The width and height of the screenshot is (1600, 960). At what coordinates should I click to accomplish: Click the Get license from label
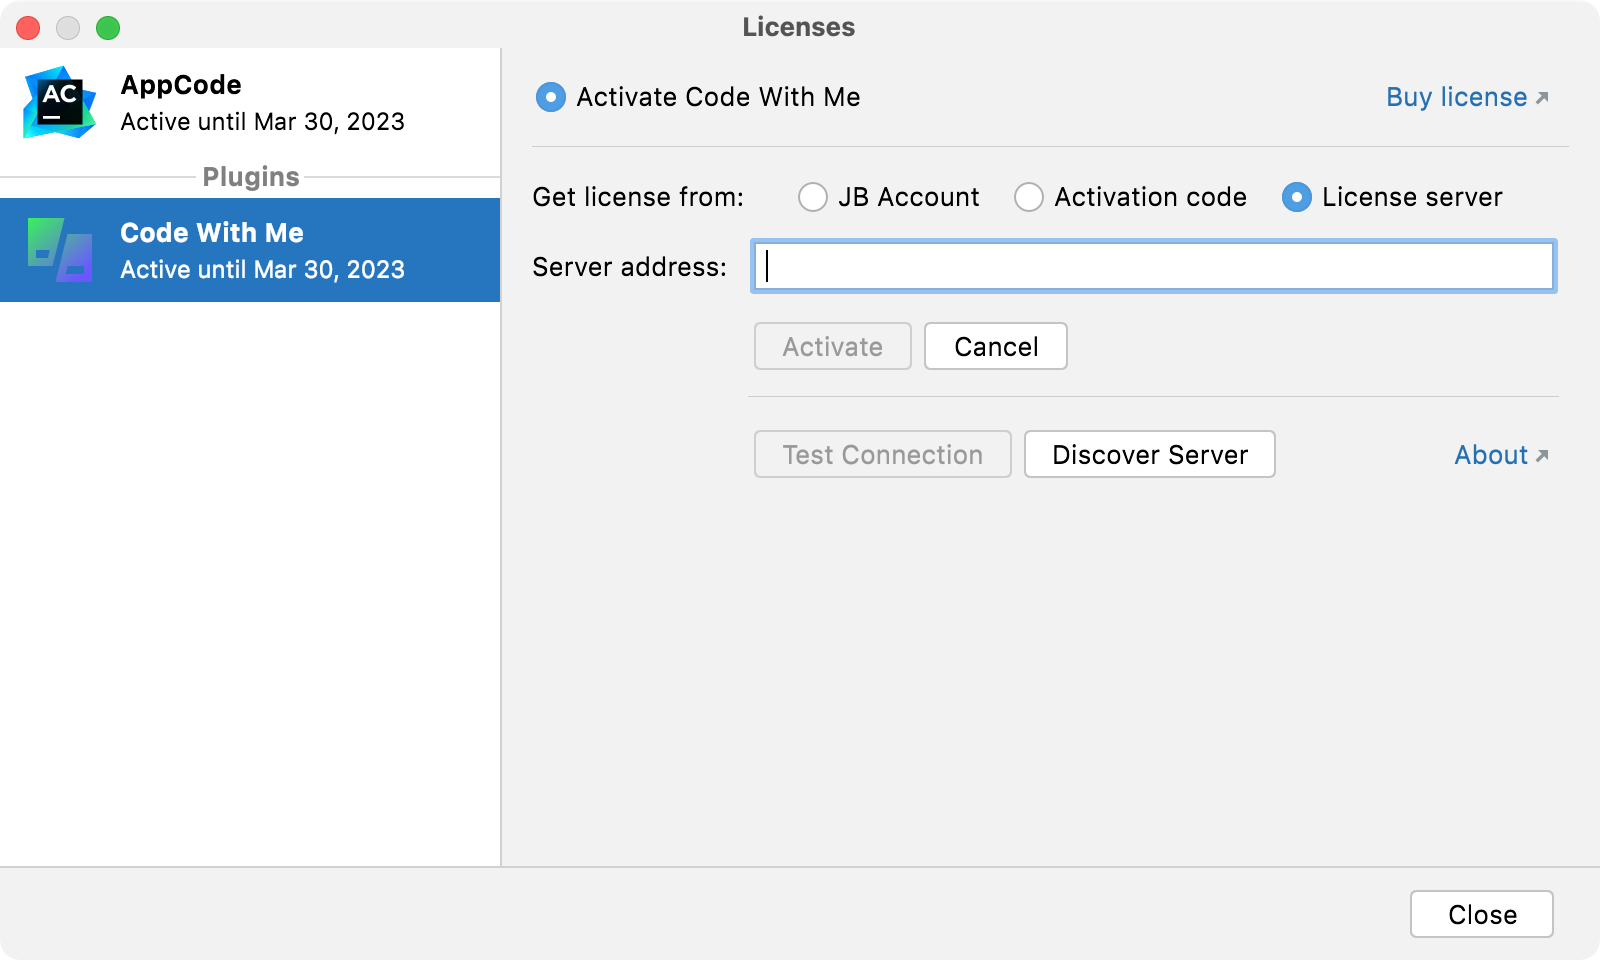coord(638,197)
